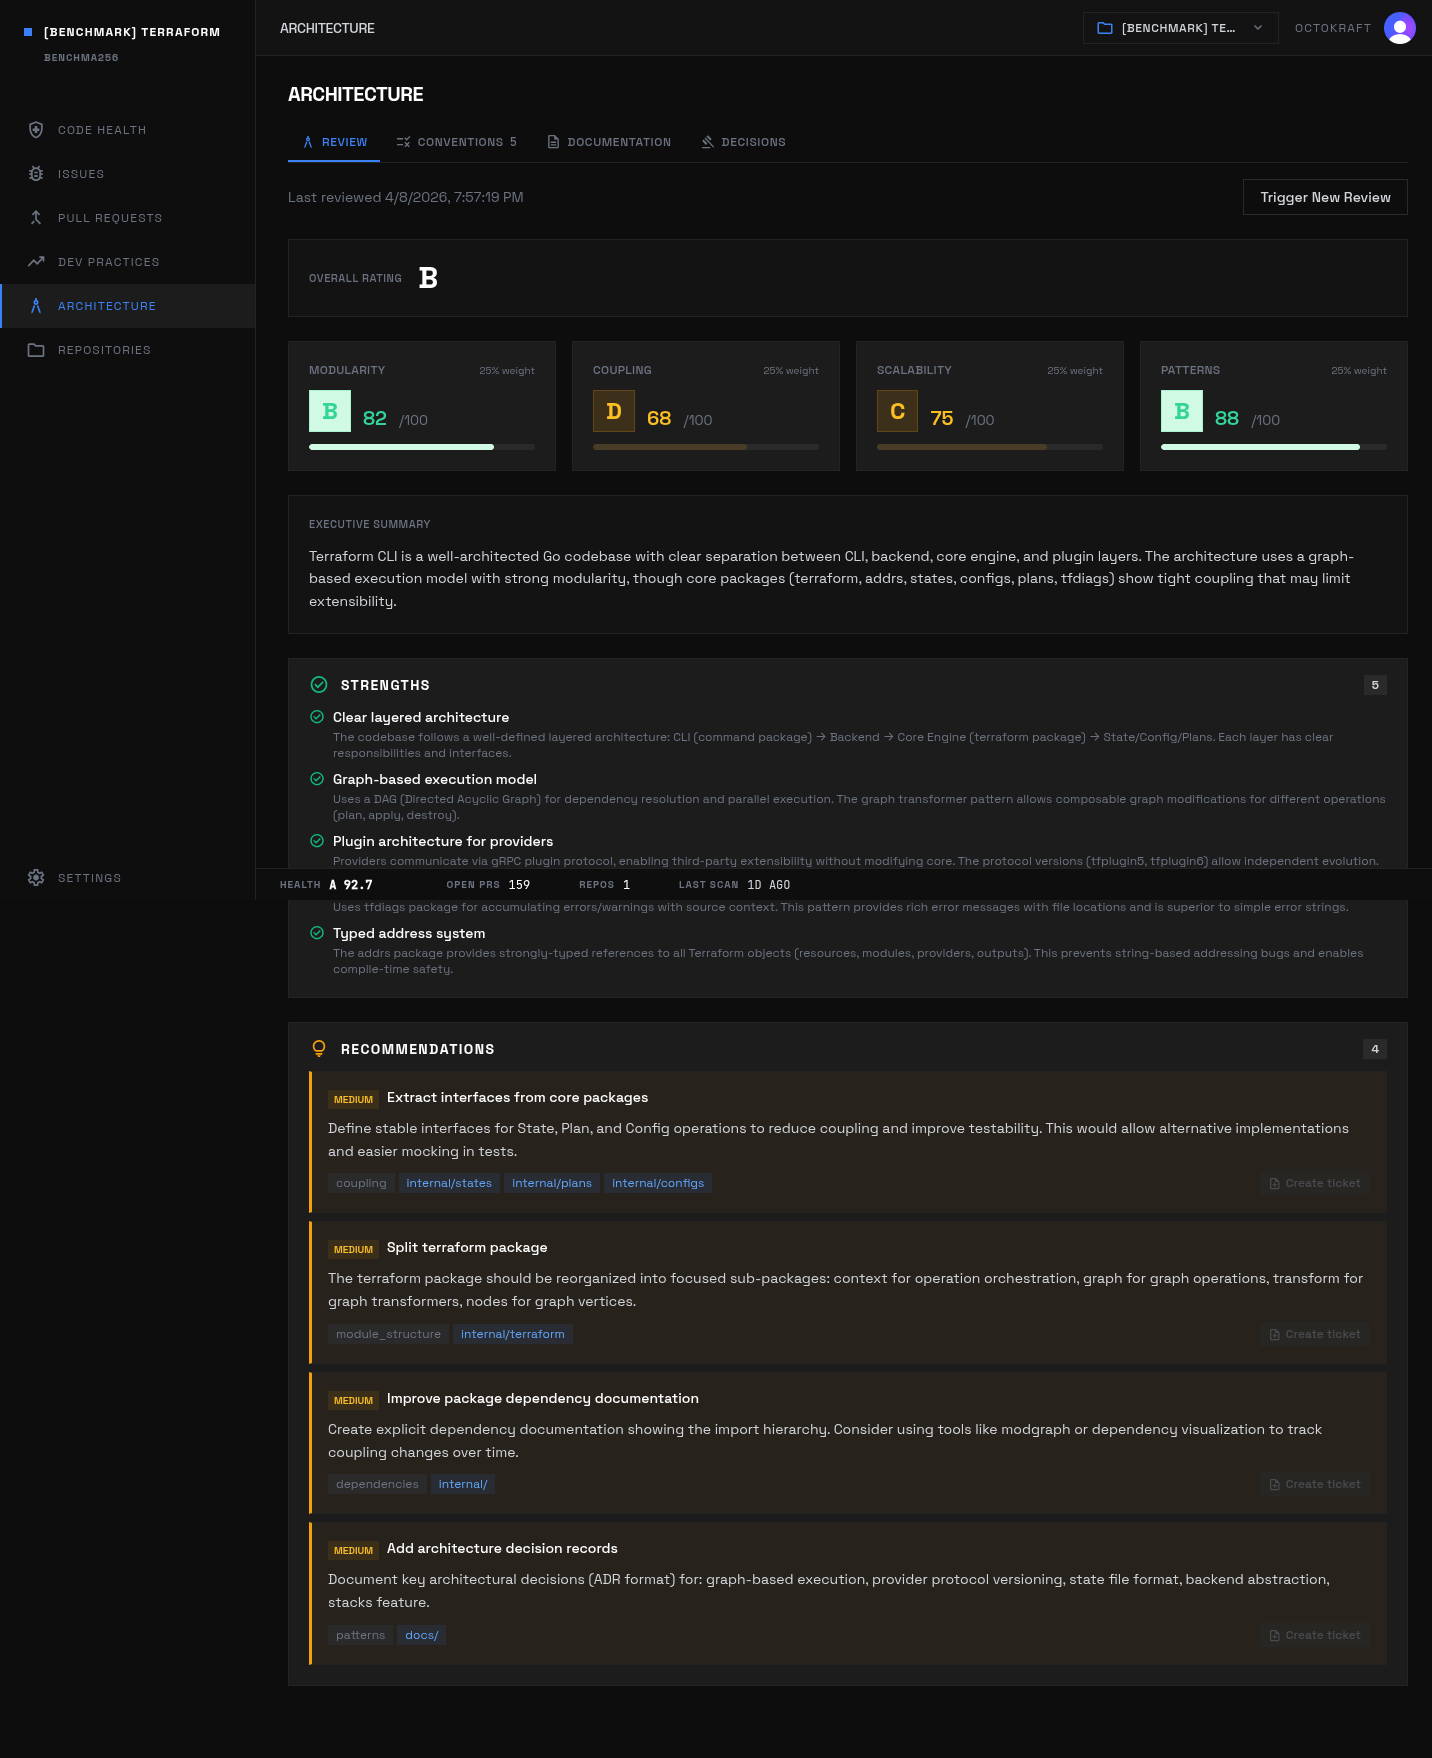Click the blue square project logo

(28, 32)
